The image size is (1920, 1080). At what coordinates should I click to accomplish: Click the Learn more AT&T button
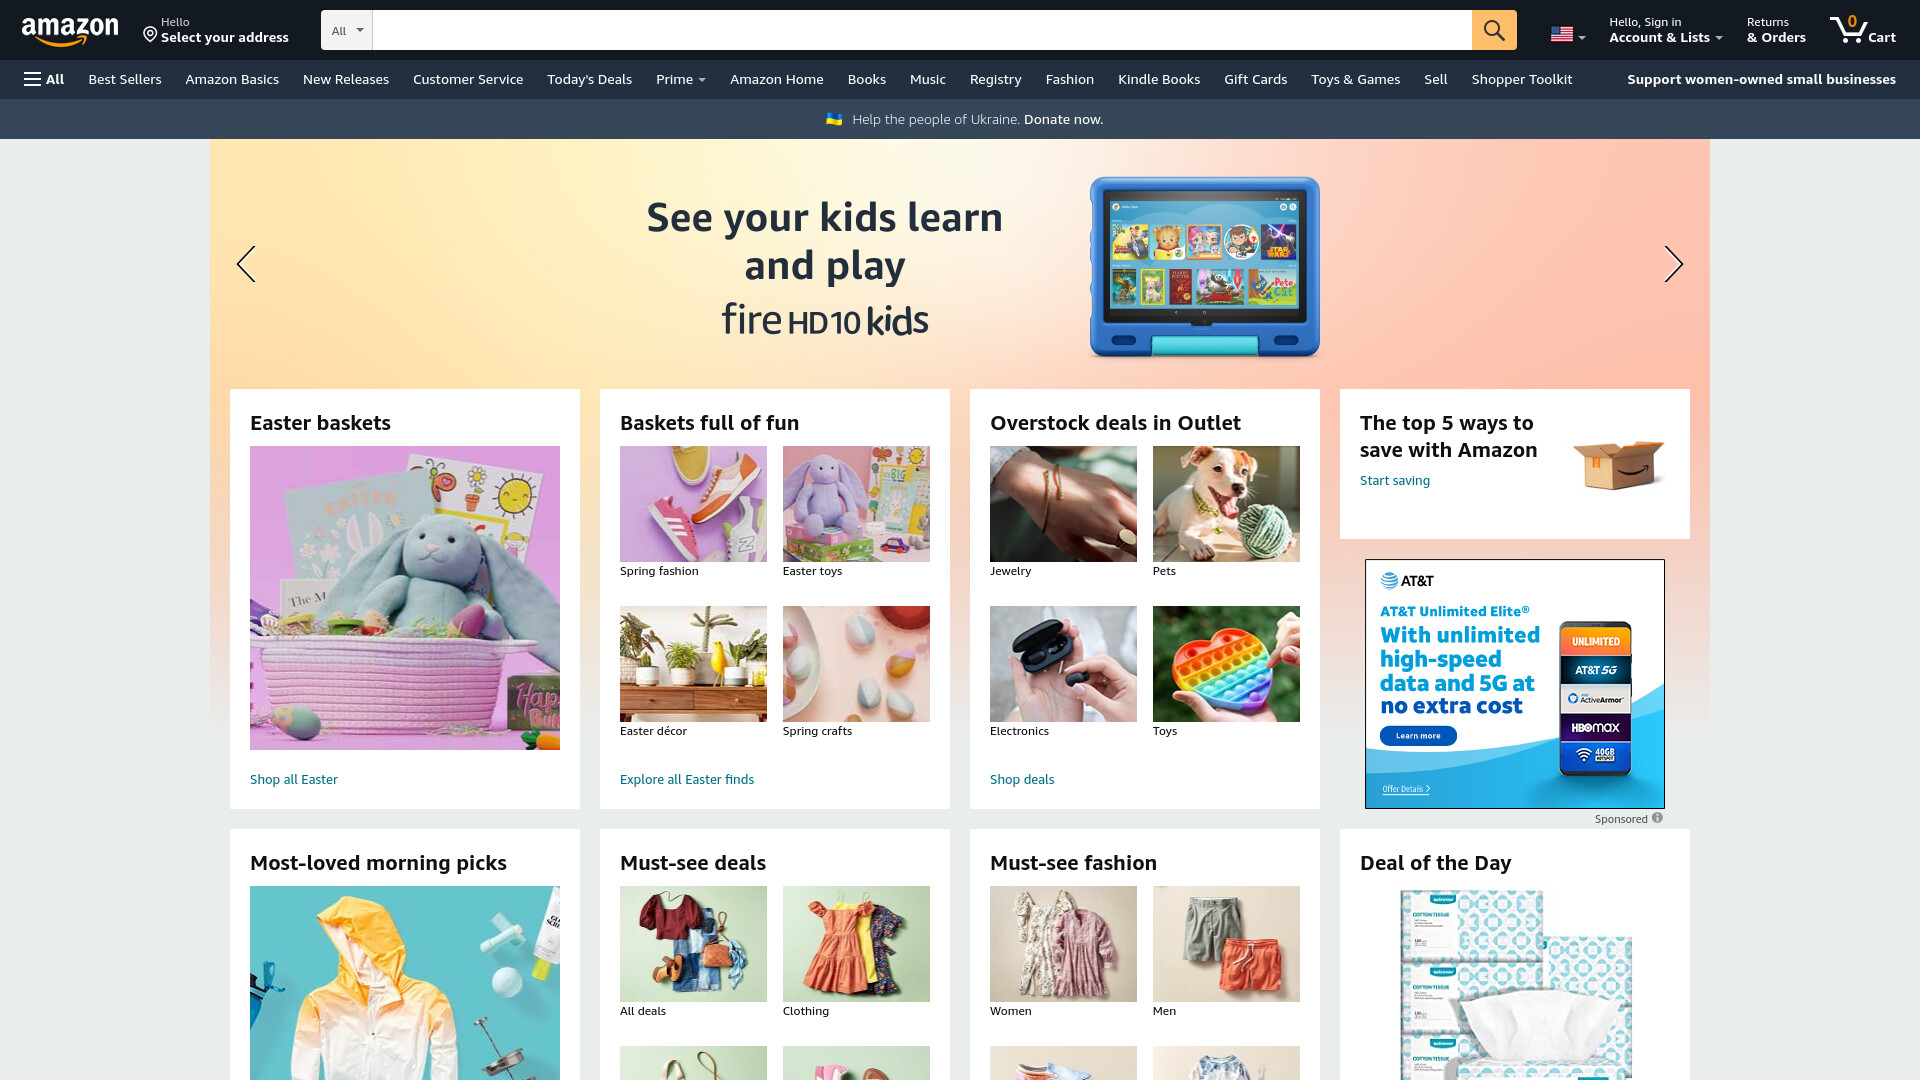[1418, 736]
